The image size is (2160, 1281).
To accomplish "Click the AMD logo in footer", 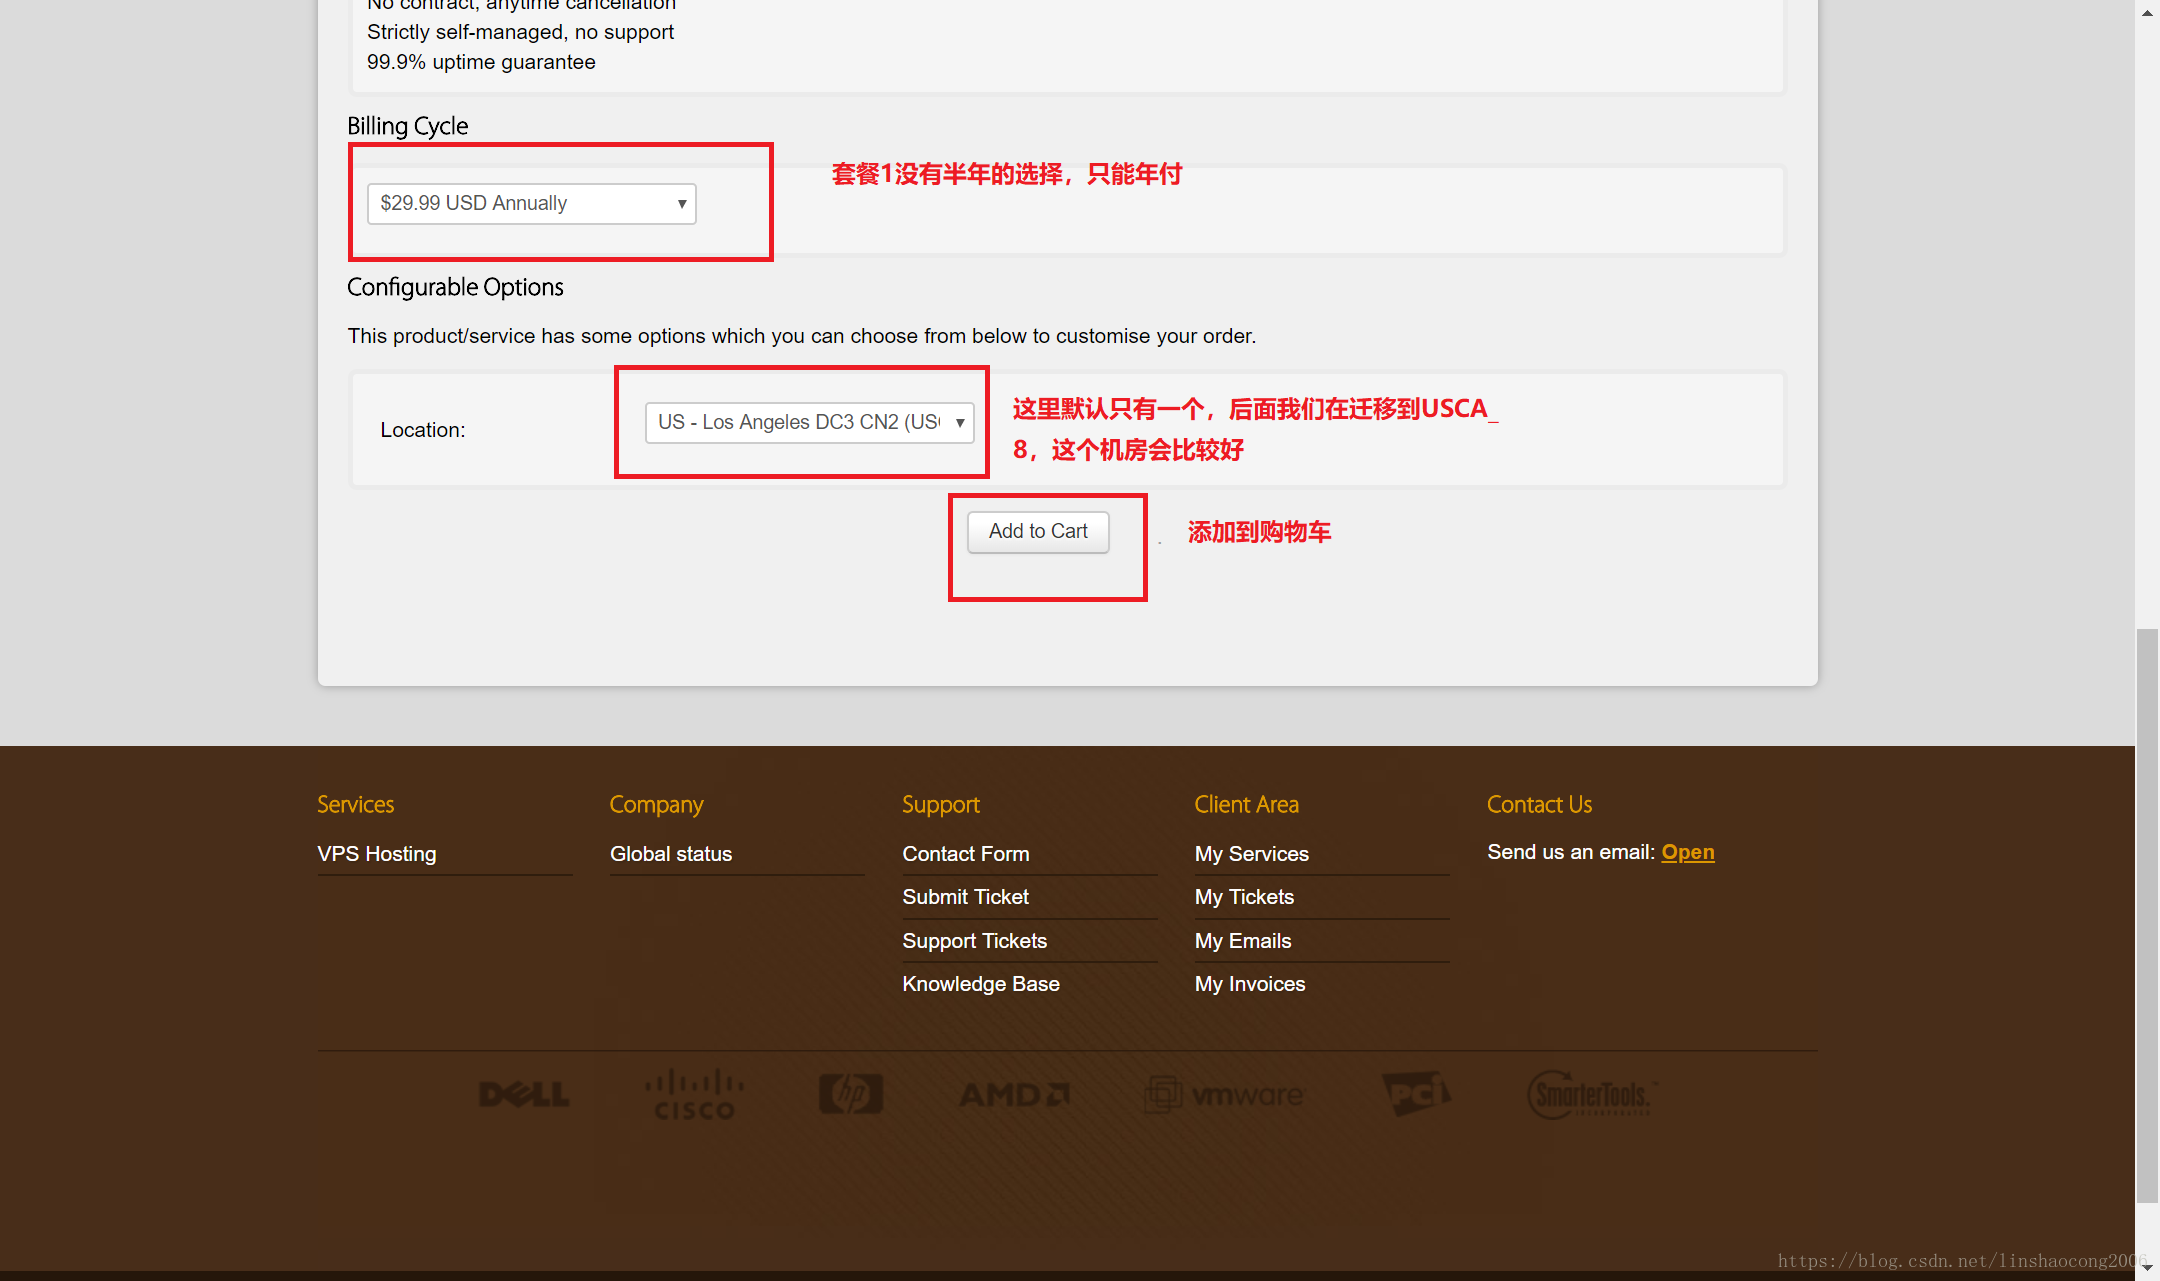I will [1014, 1095].
